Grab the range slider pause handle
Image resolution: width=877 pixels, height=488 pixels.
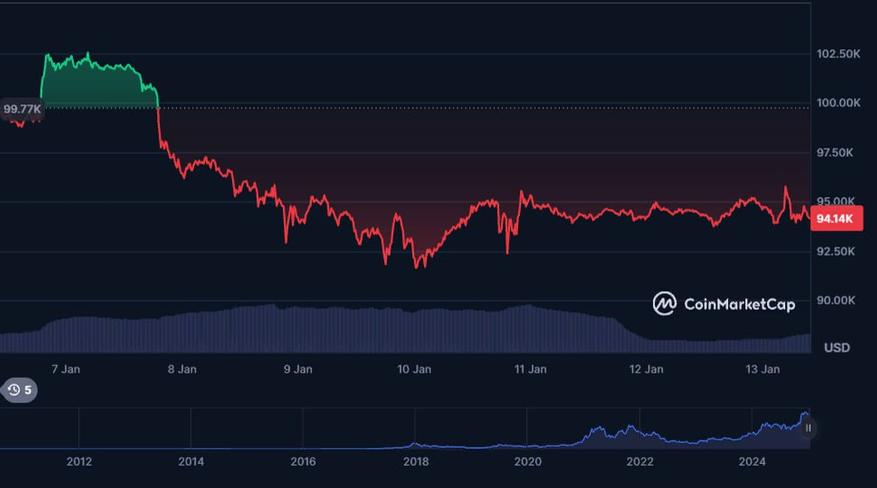(x=808, y=428)
